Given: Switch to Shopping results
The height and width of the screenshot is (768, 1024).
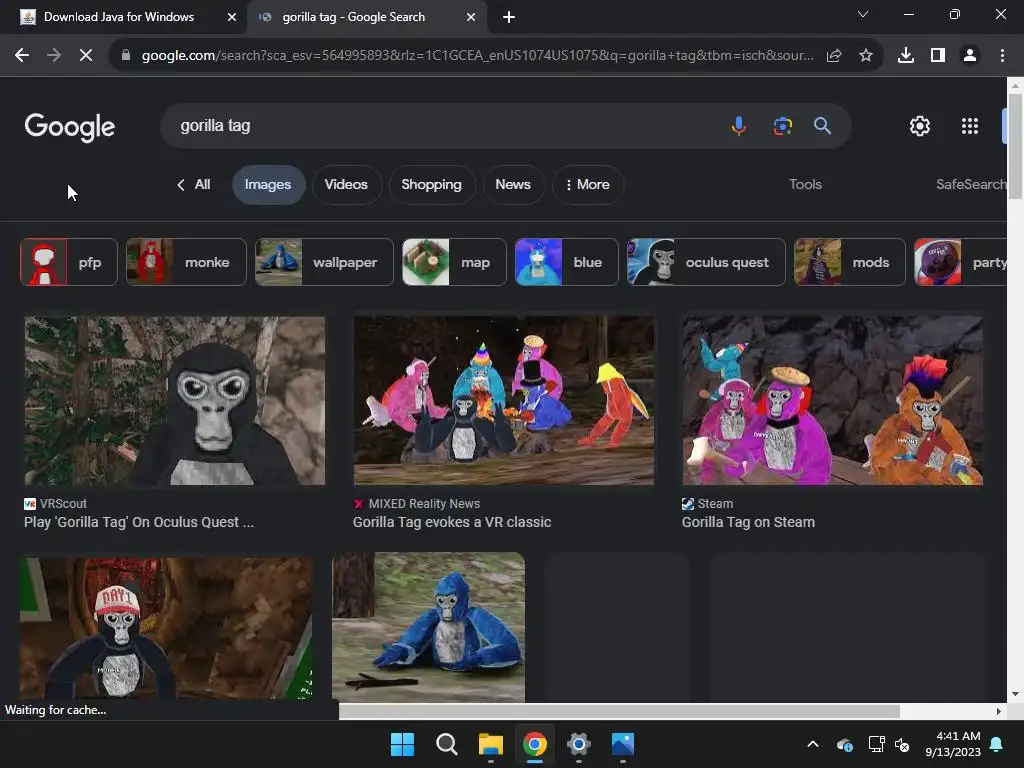Looking at the screenshot, I should pyautogui.click(x=431, y=185).
